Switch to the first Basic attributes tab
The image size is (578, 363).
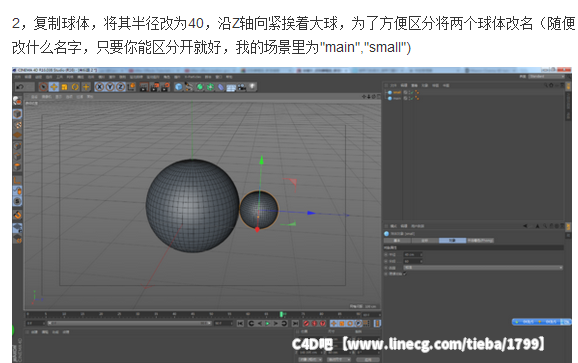point(397,240)
